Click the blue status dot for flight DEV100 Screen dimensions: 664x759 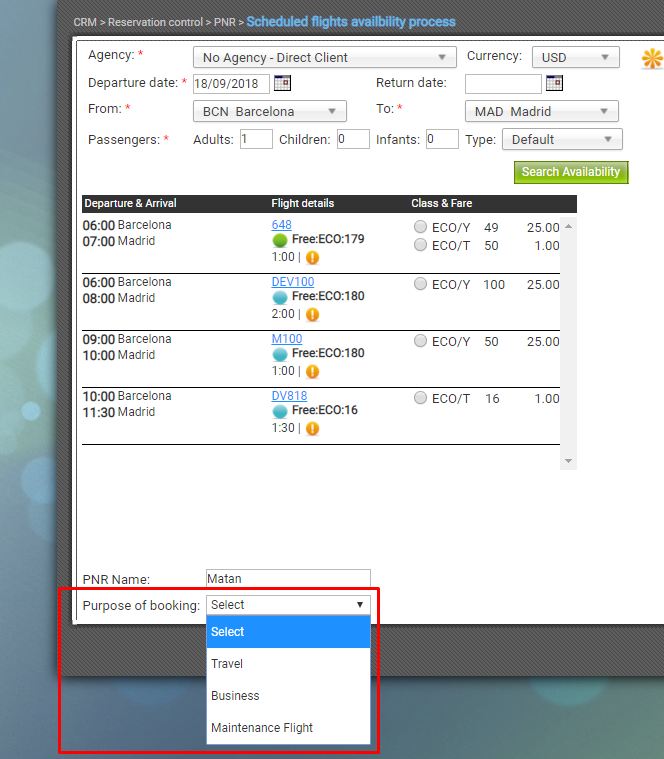pyautogui.click(x=280, y=297)
